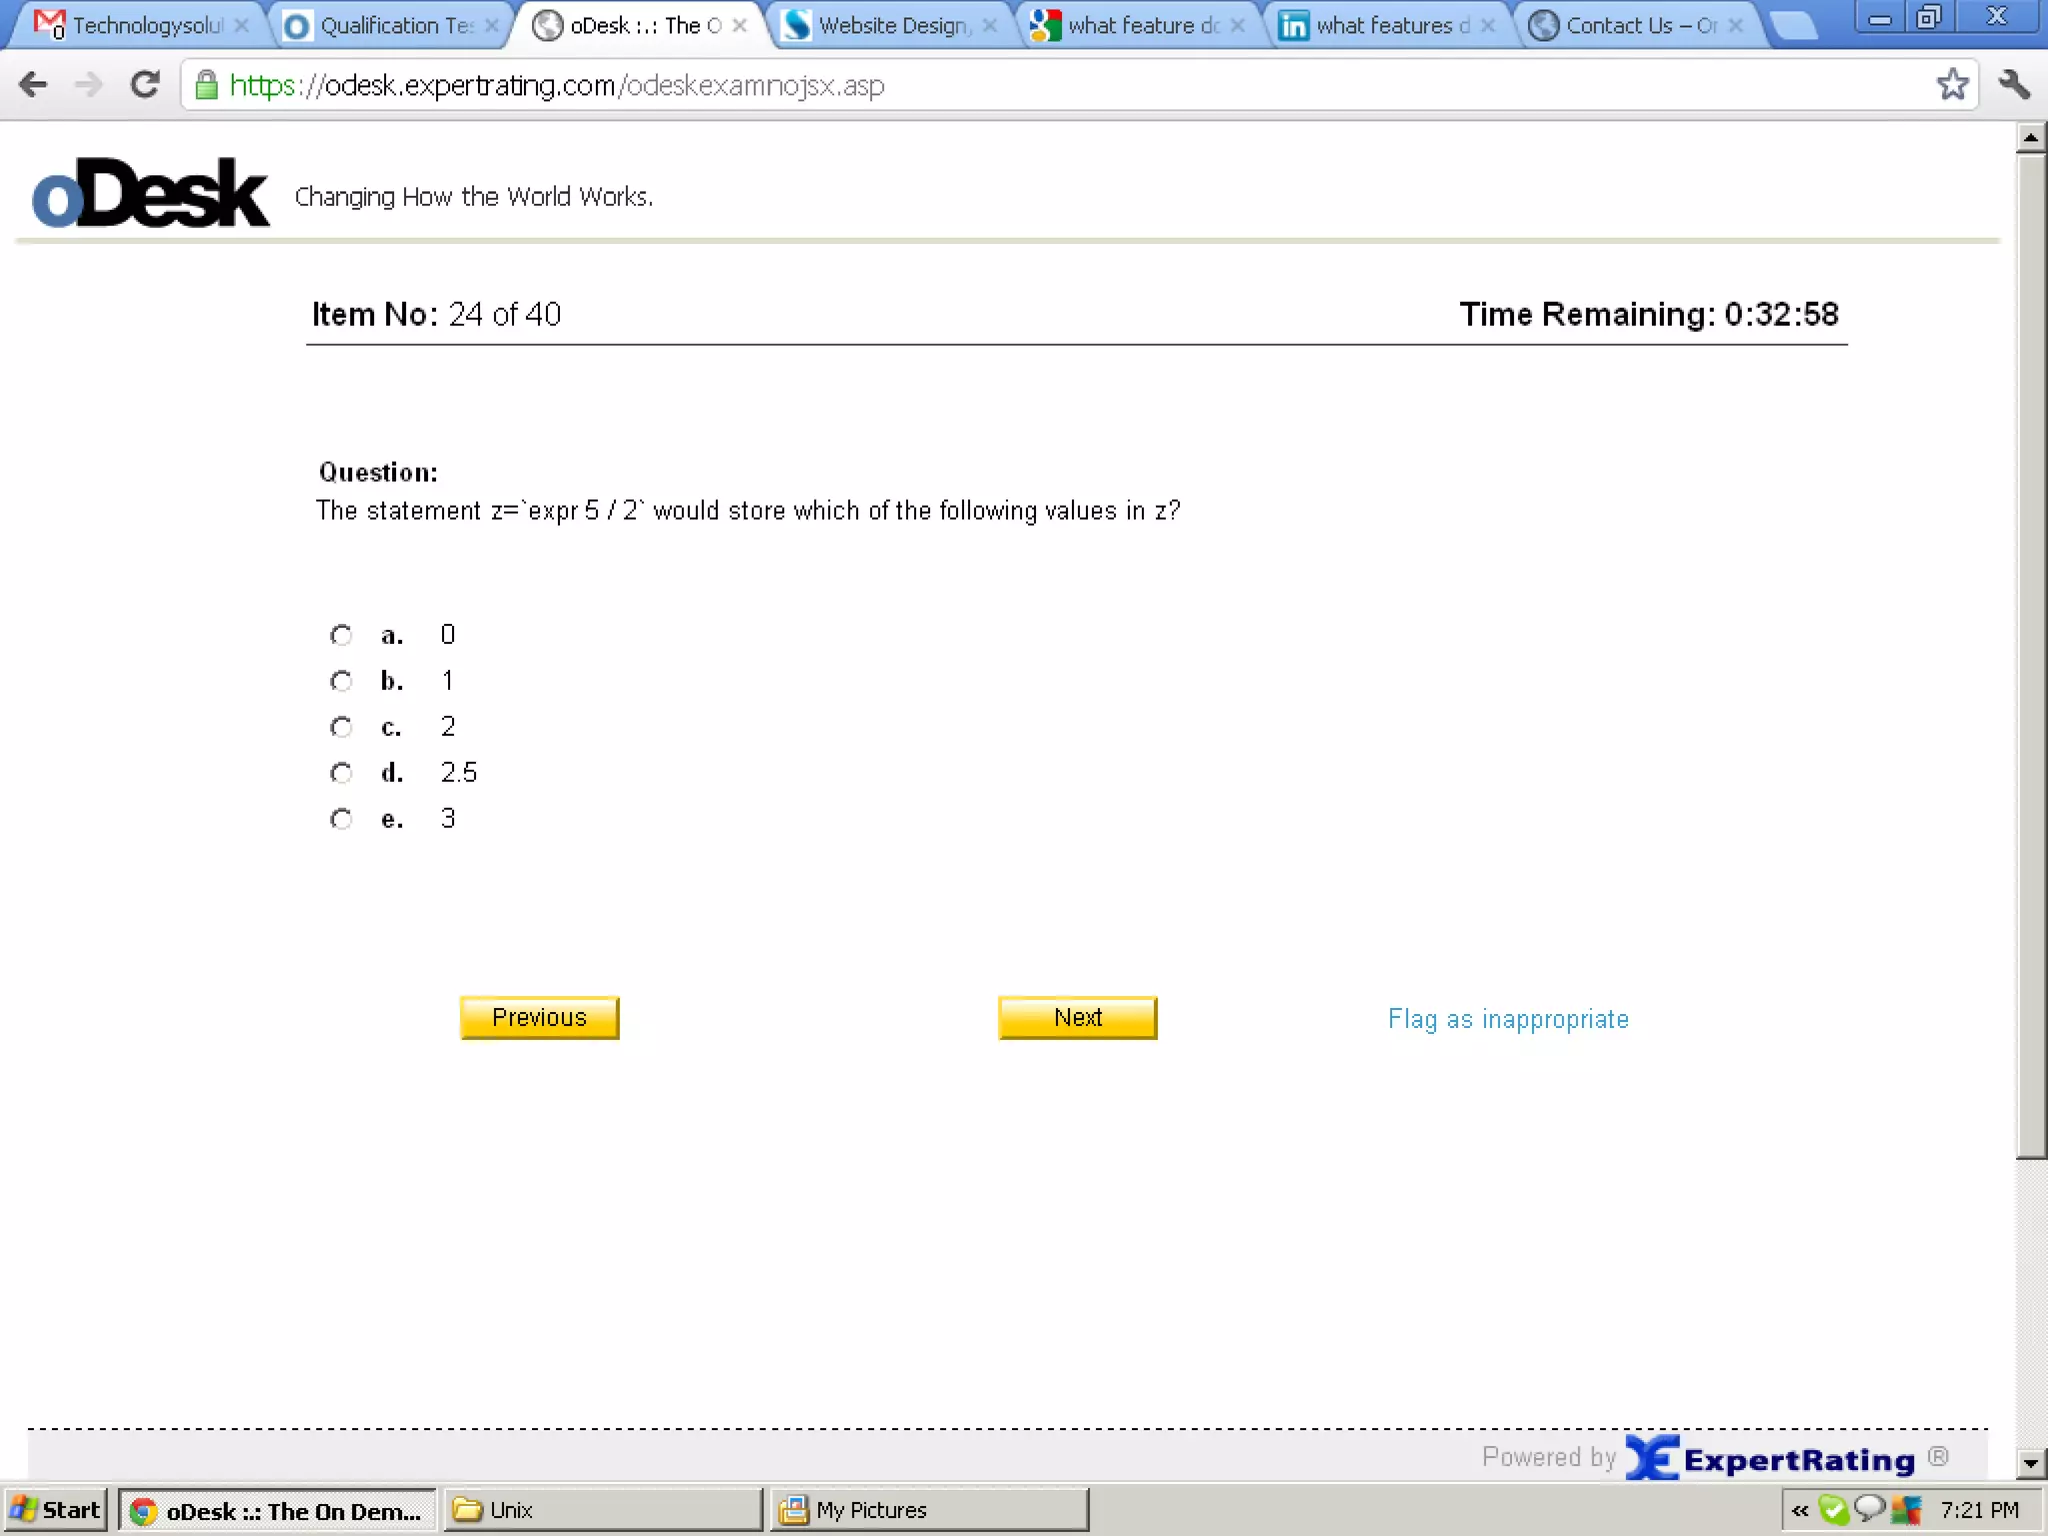The width and height of the screenshot is (2048, 1536).
Task: Open the My Pictures taskbar button
Action: [928, 1510]
